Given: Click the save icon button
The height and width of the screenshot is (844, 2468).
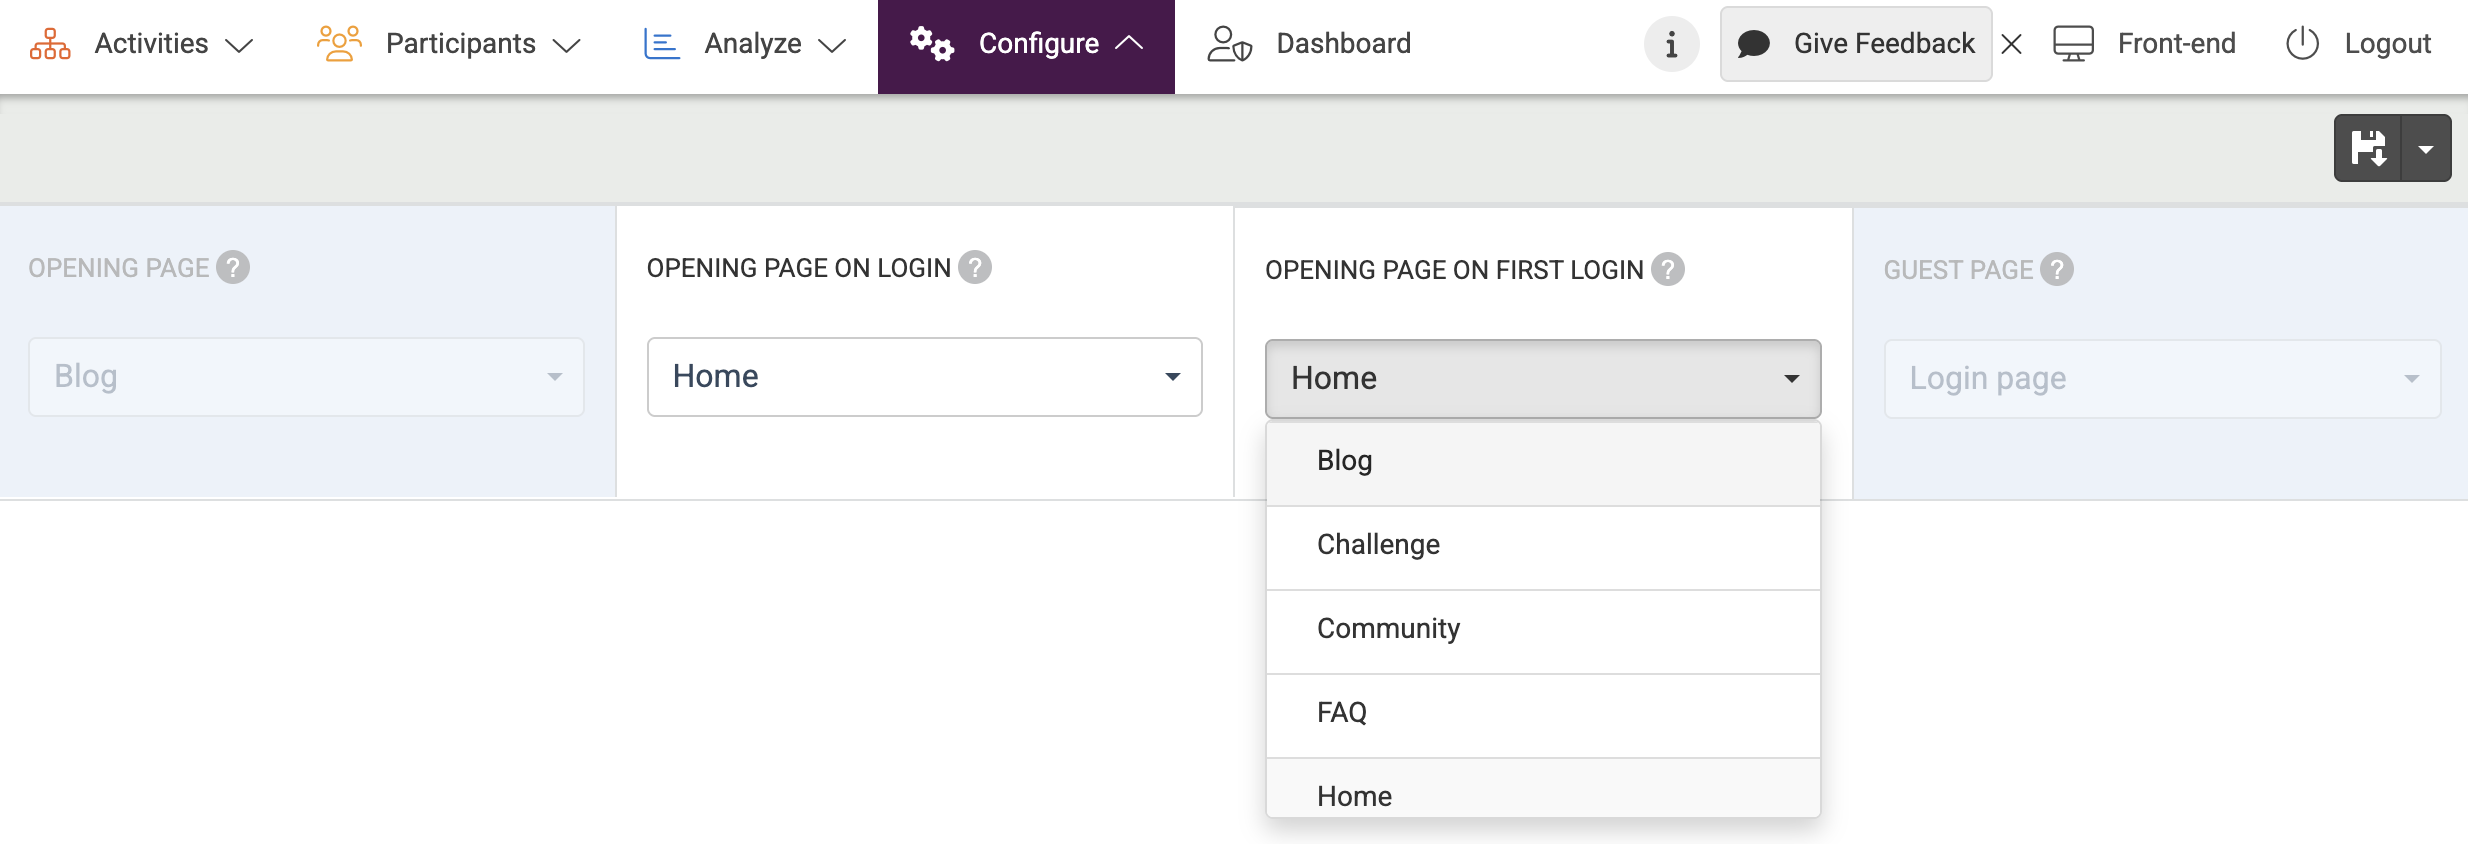Looking at the screenshot, I should coord(2368,148).
